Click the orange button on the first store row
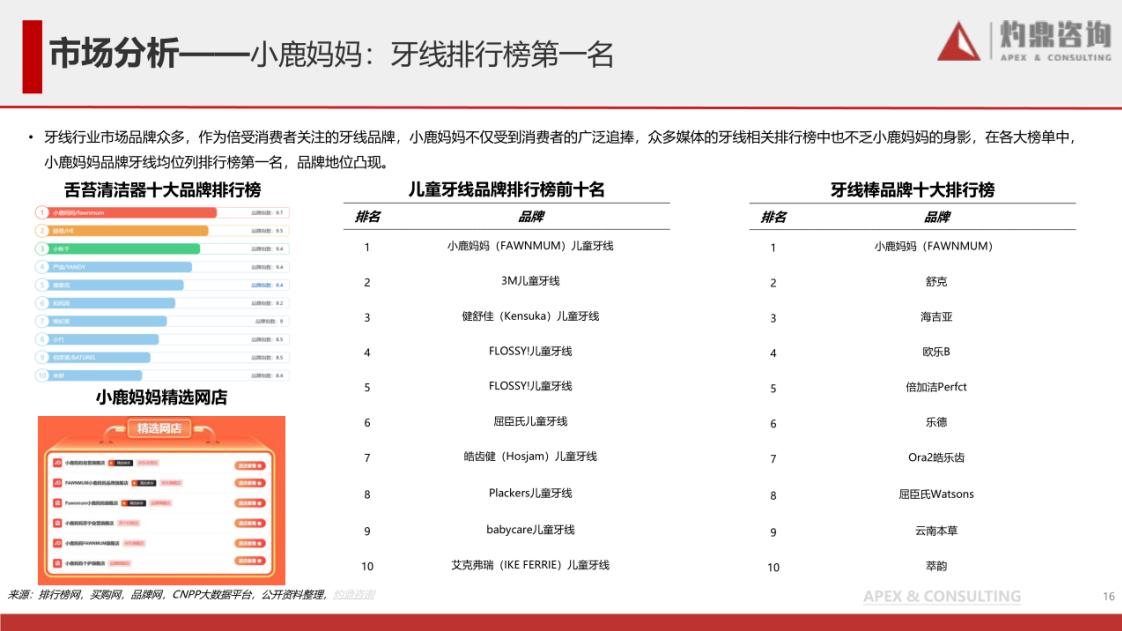 pyautogui.click(x=250, y=465)
